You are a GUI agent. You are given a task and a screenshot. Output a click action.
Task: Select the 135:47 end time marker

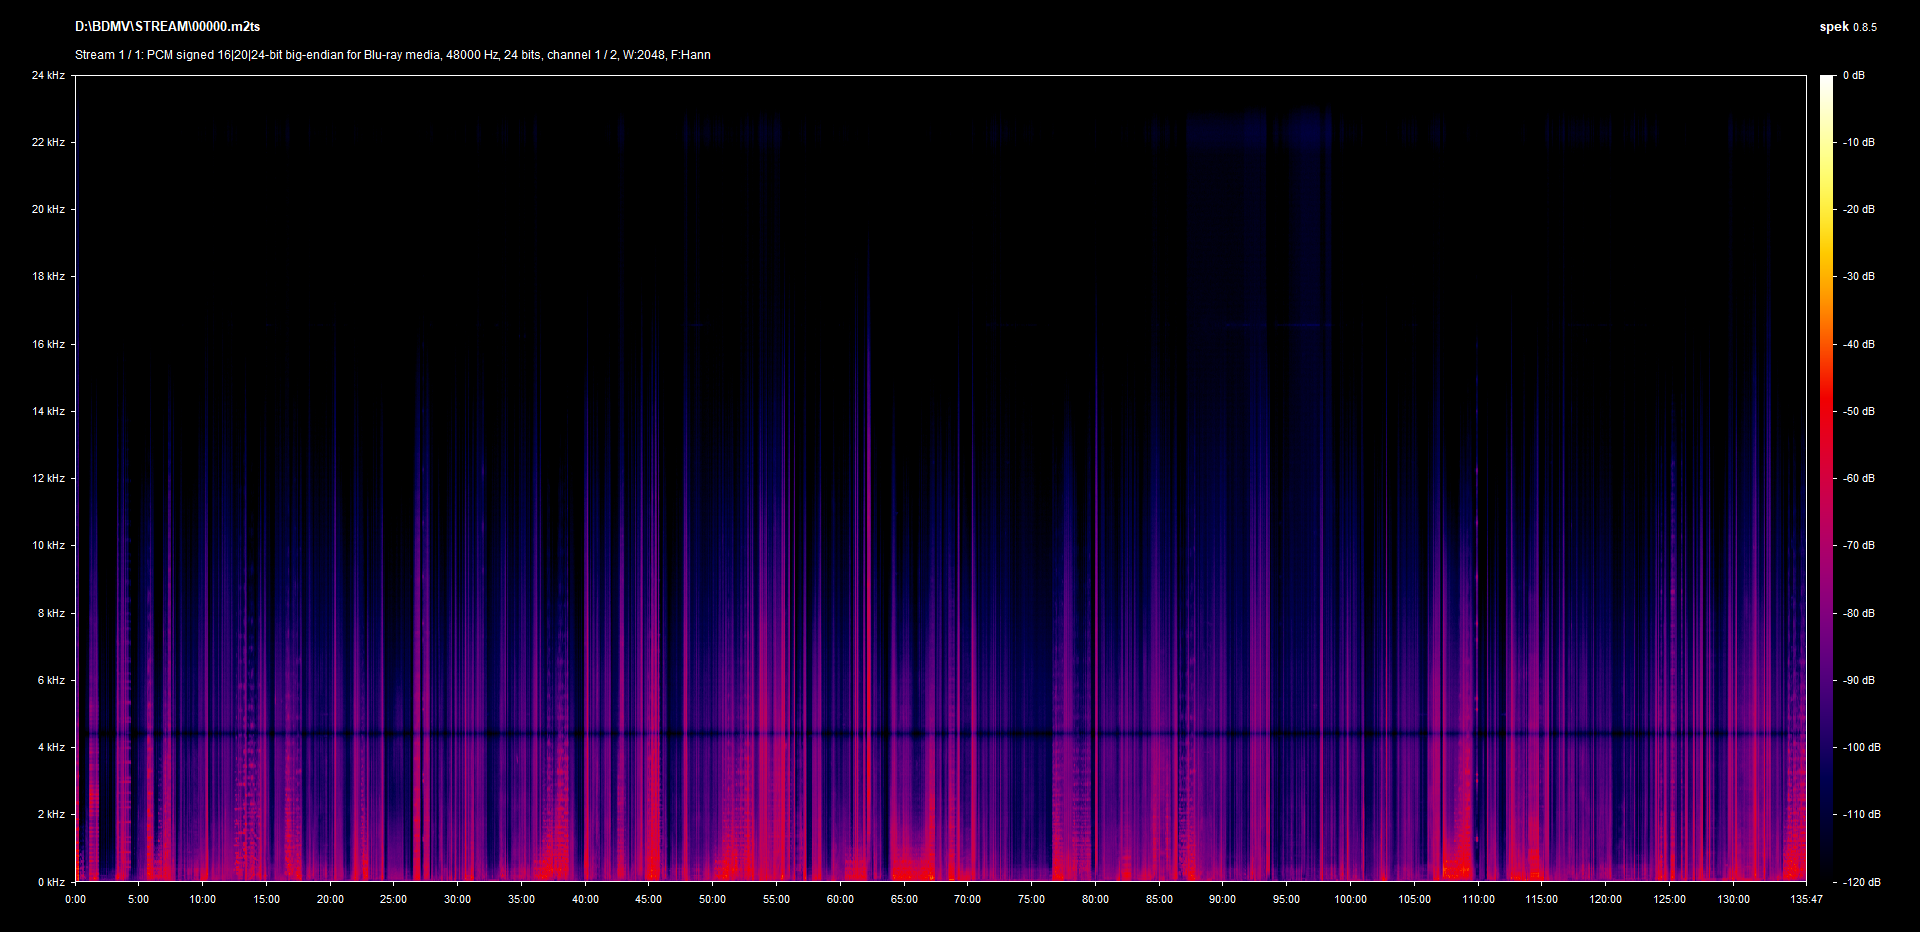[1806, 899]
